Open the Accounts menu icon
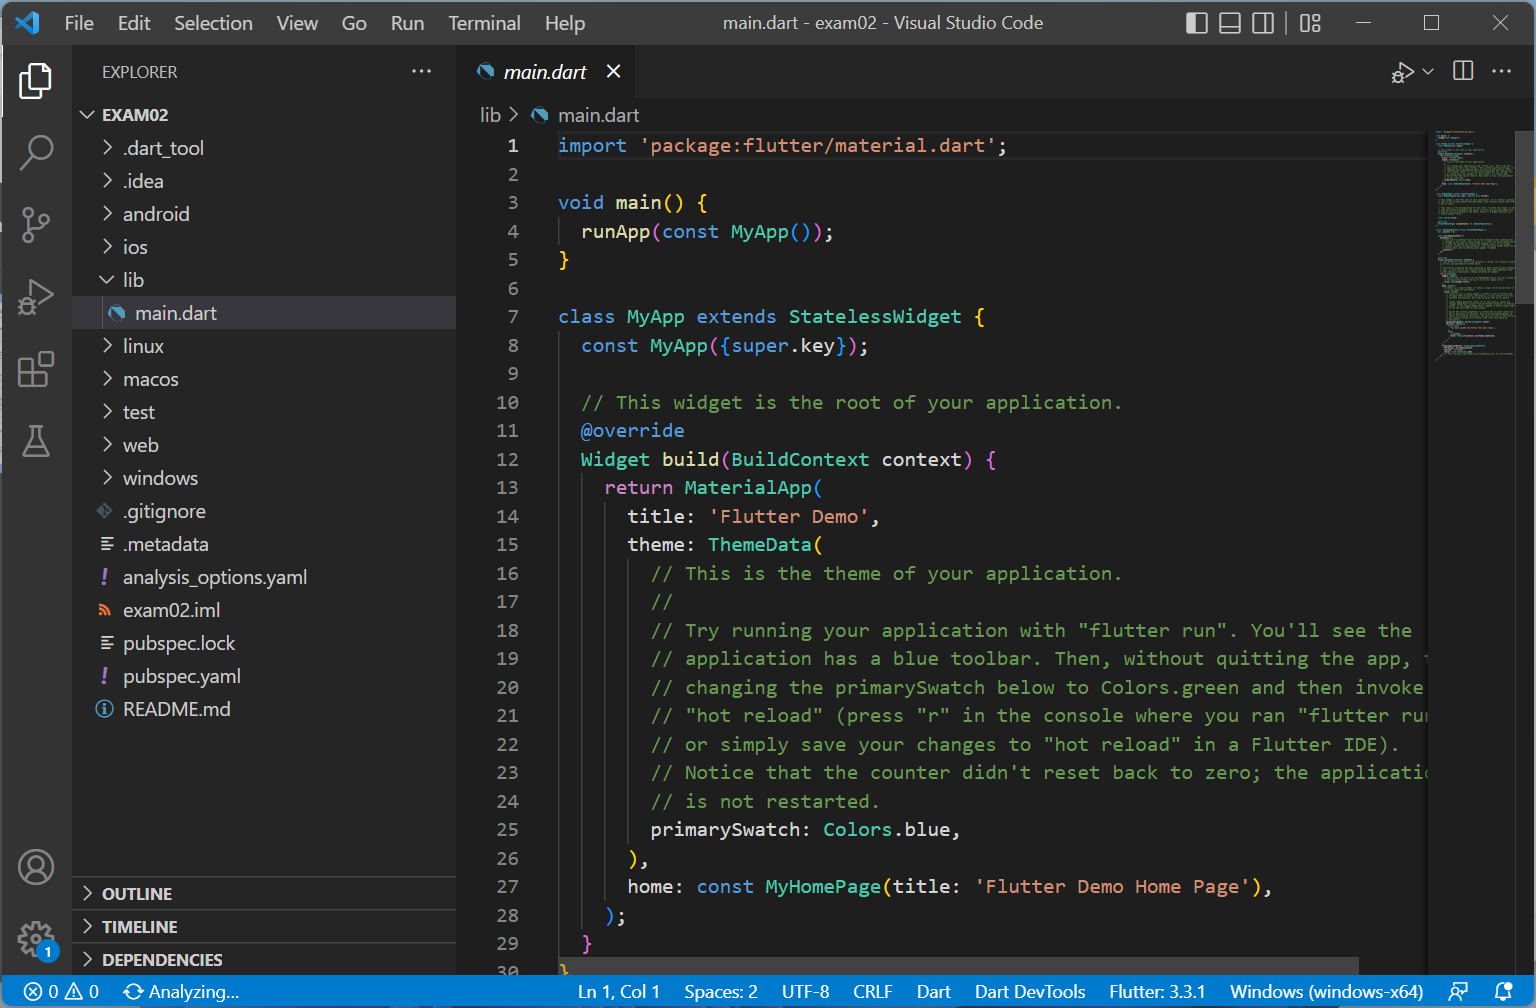Viewport: 1536px width, 1008px height. (36, 867)
